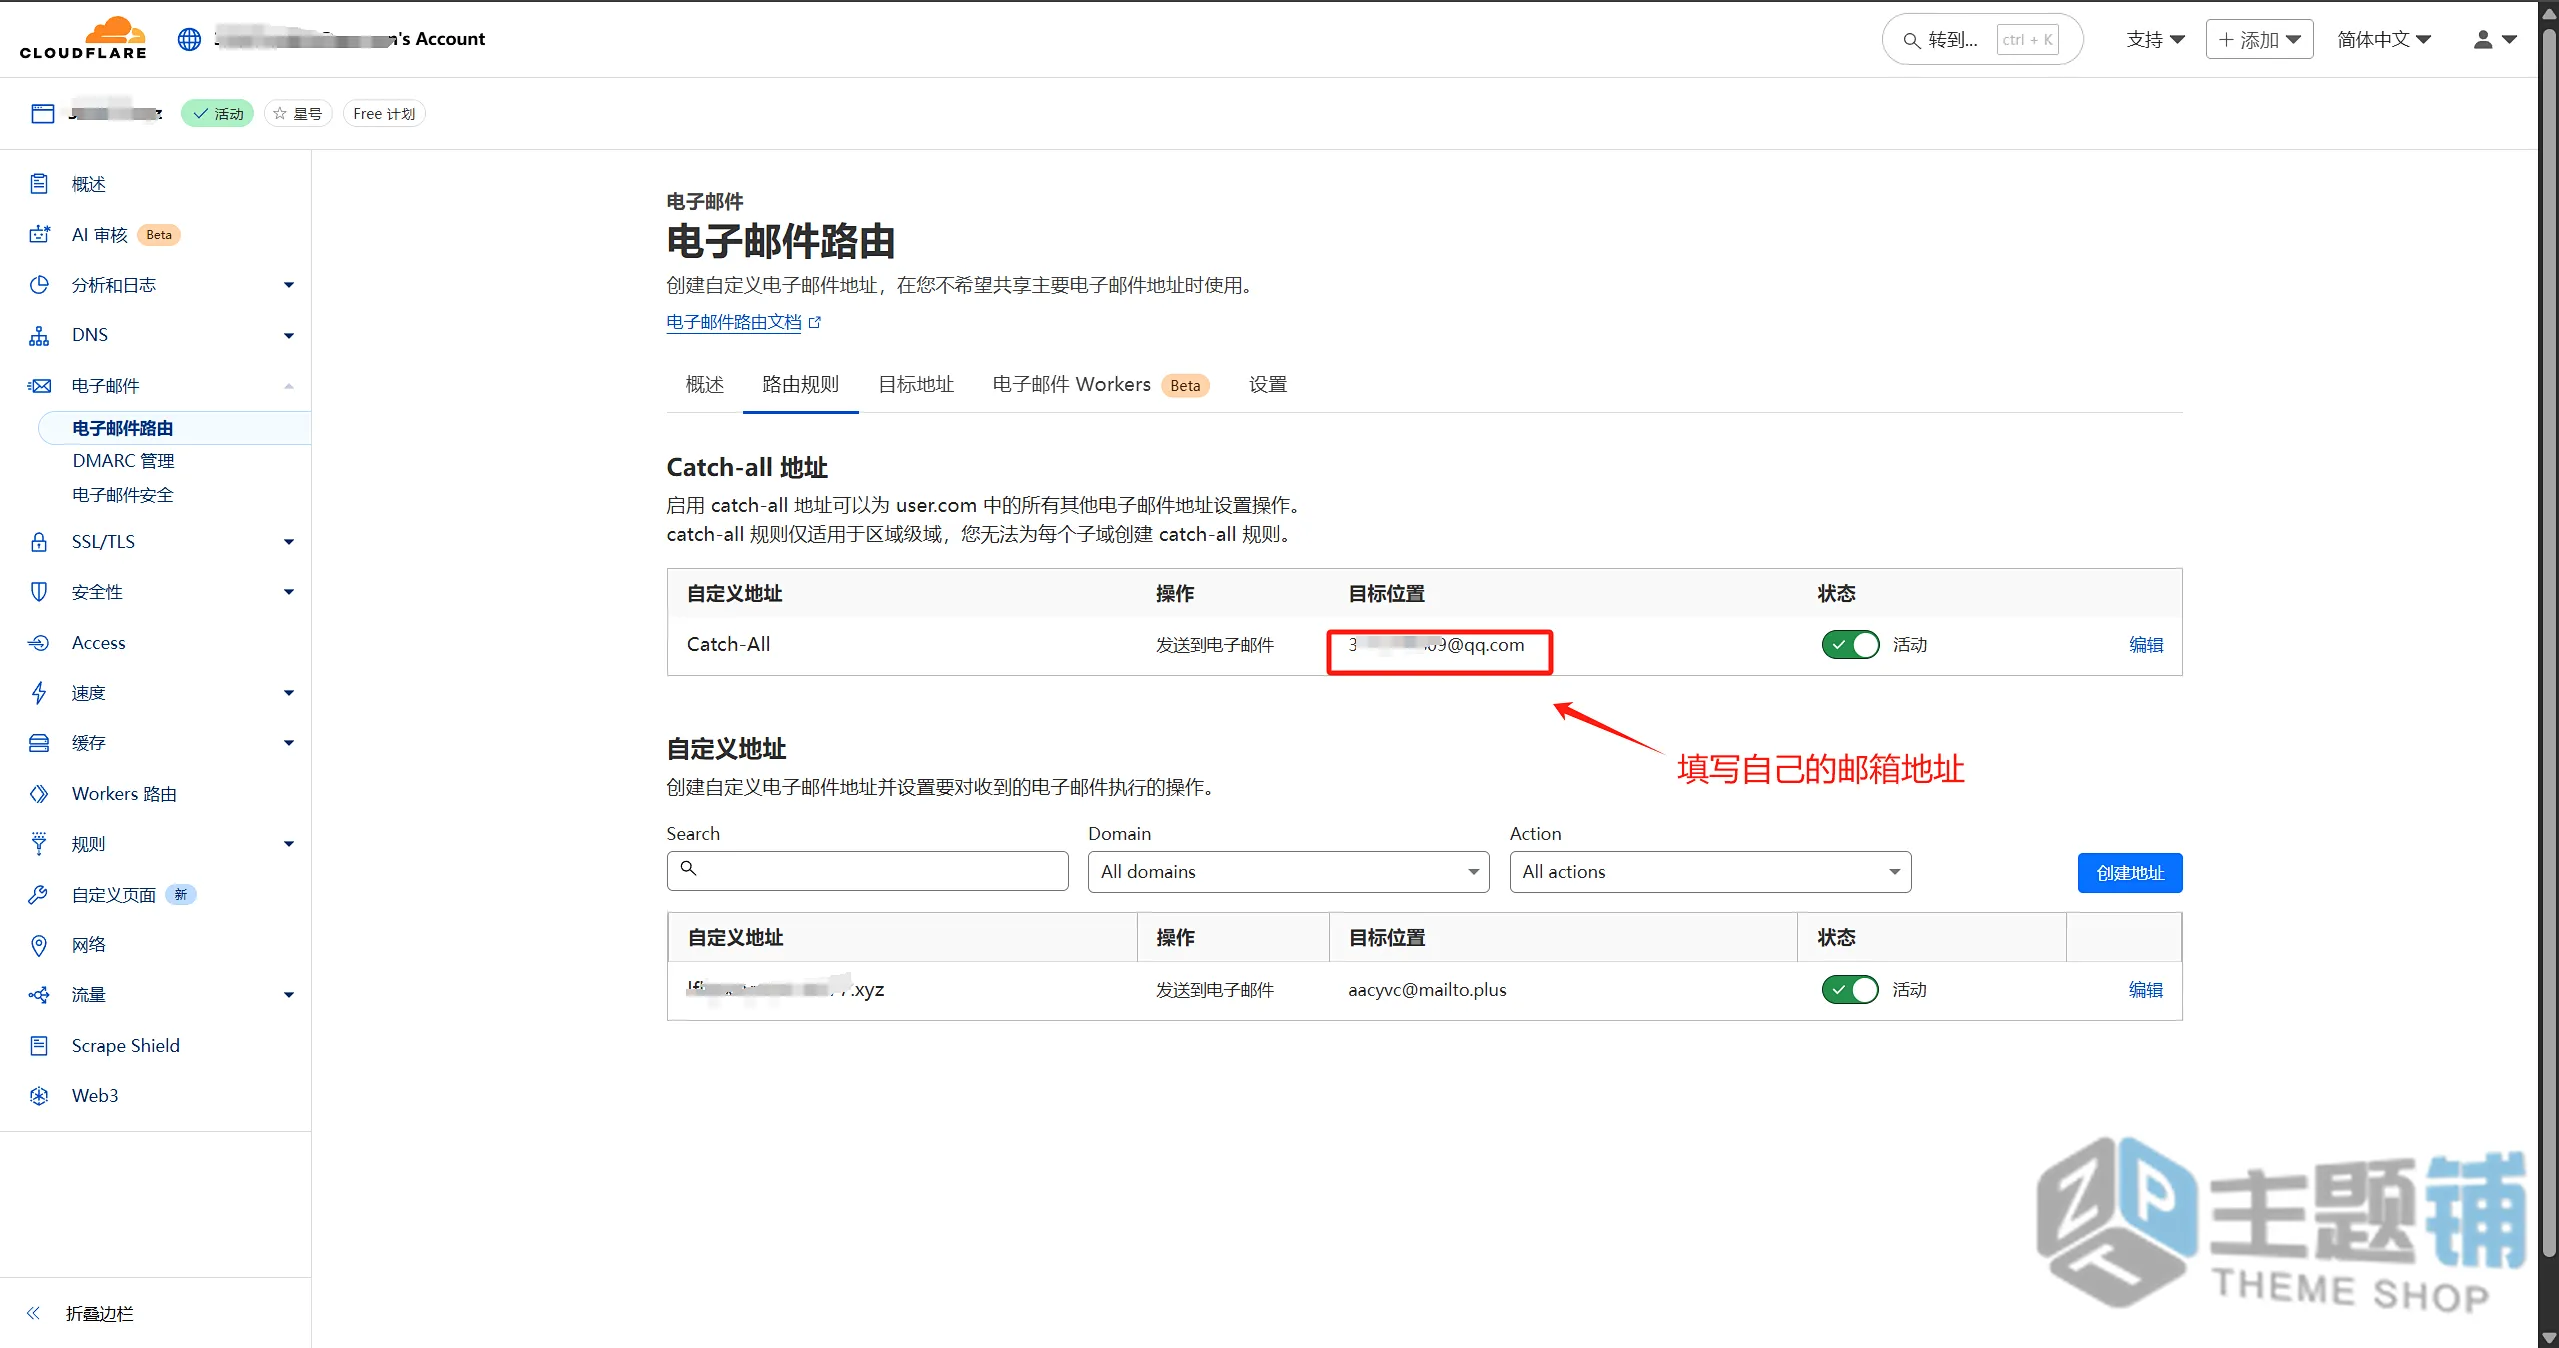
Task: Click the 网络 location pin icon
Action: click(39, 944)
